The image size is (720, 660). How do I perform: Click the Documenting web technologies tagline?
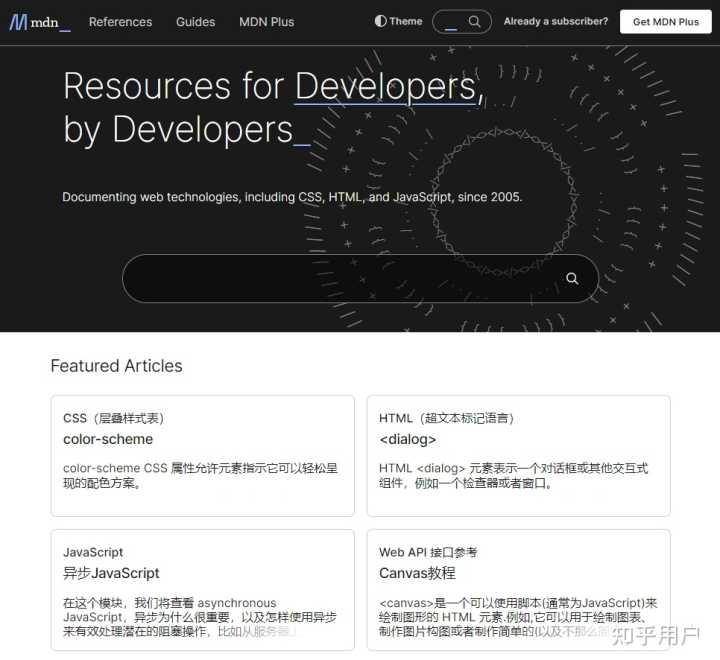tap(292, 197)
